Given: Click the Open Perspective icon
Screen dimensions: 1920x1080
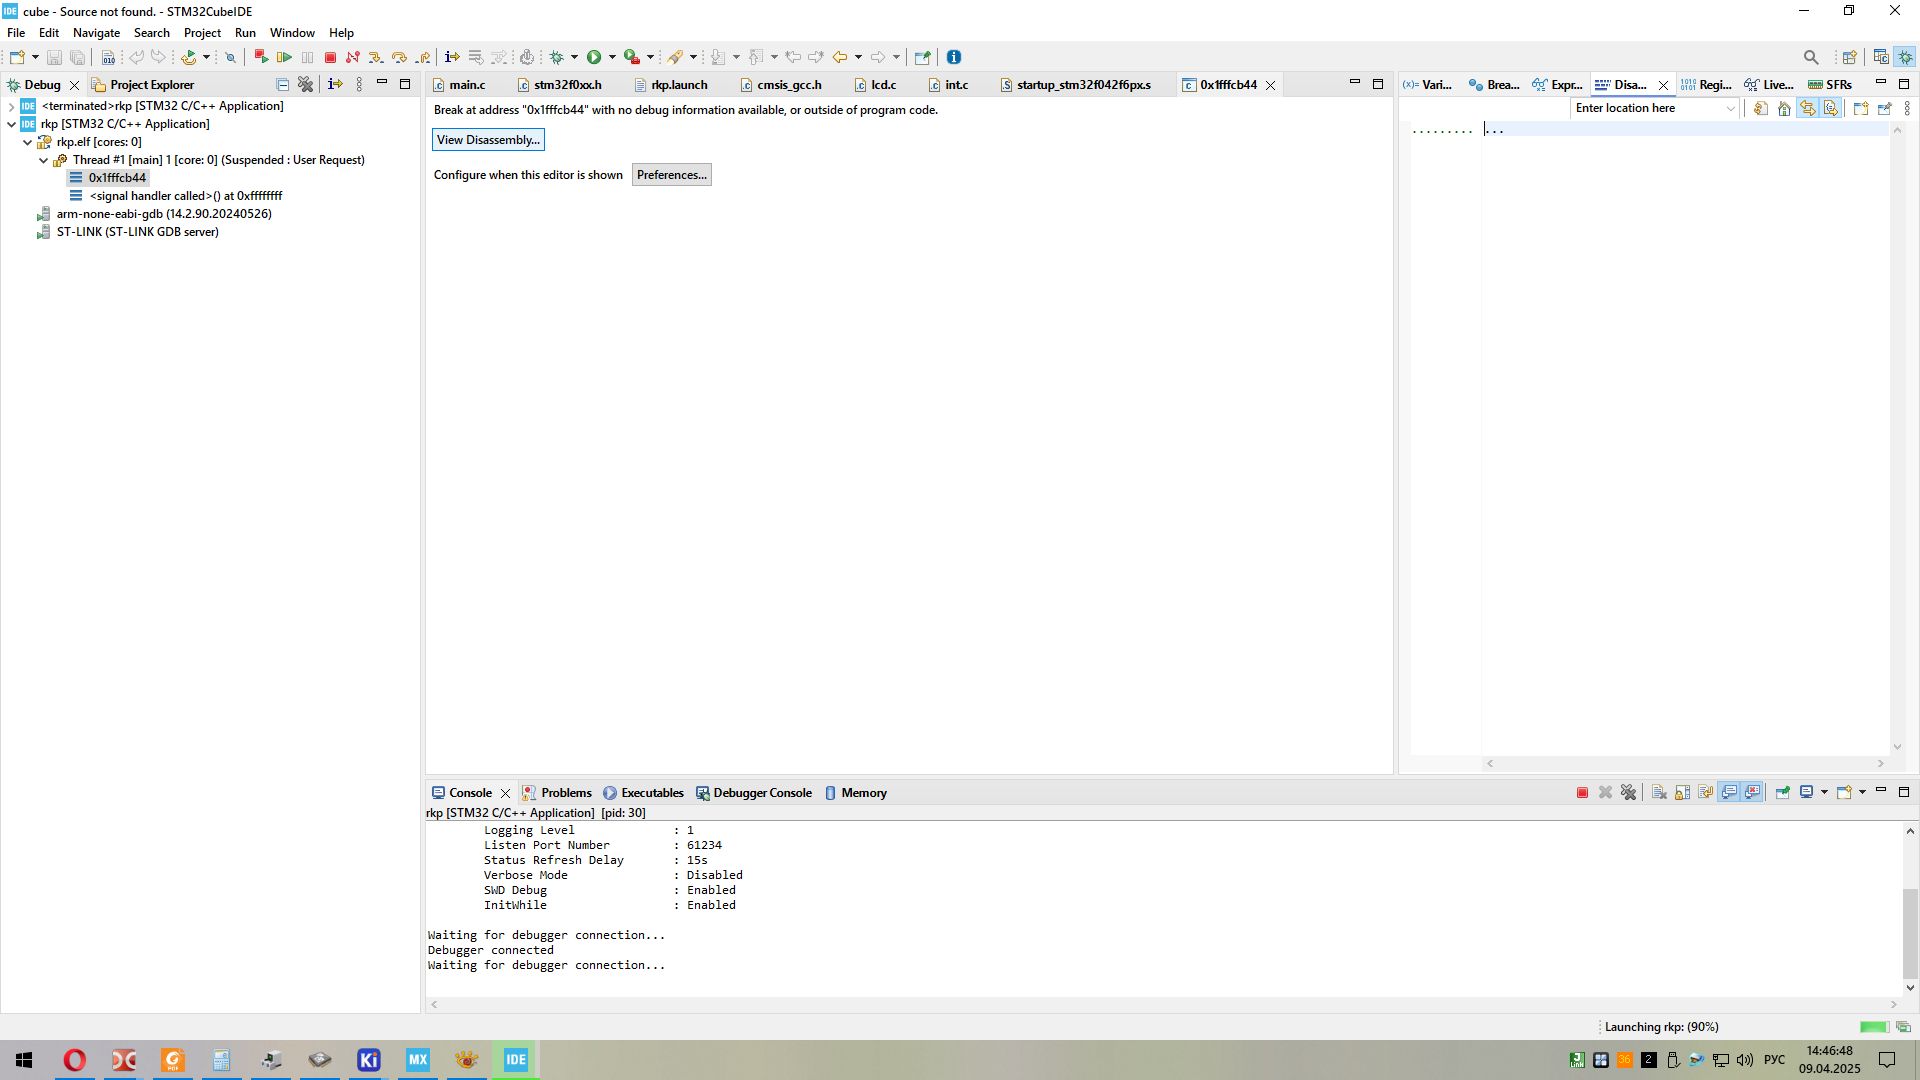Looking at the screenshot, I should pos(1850,57).
